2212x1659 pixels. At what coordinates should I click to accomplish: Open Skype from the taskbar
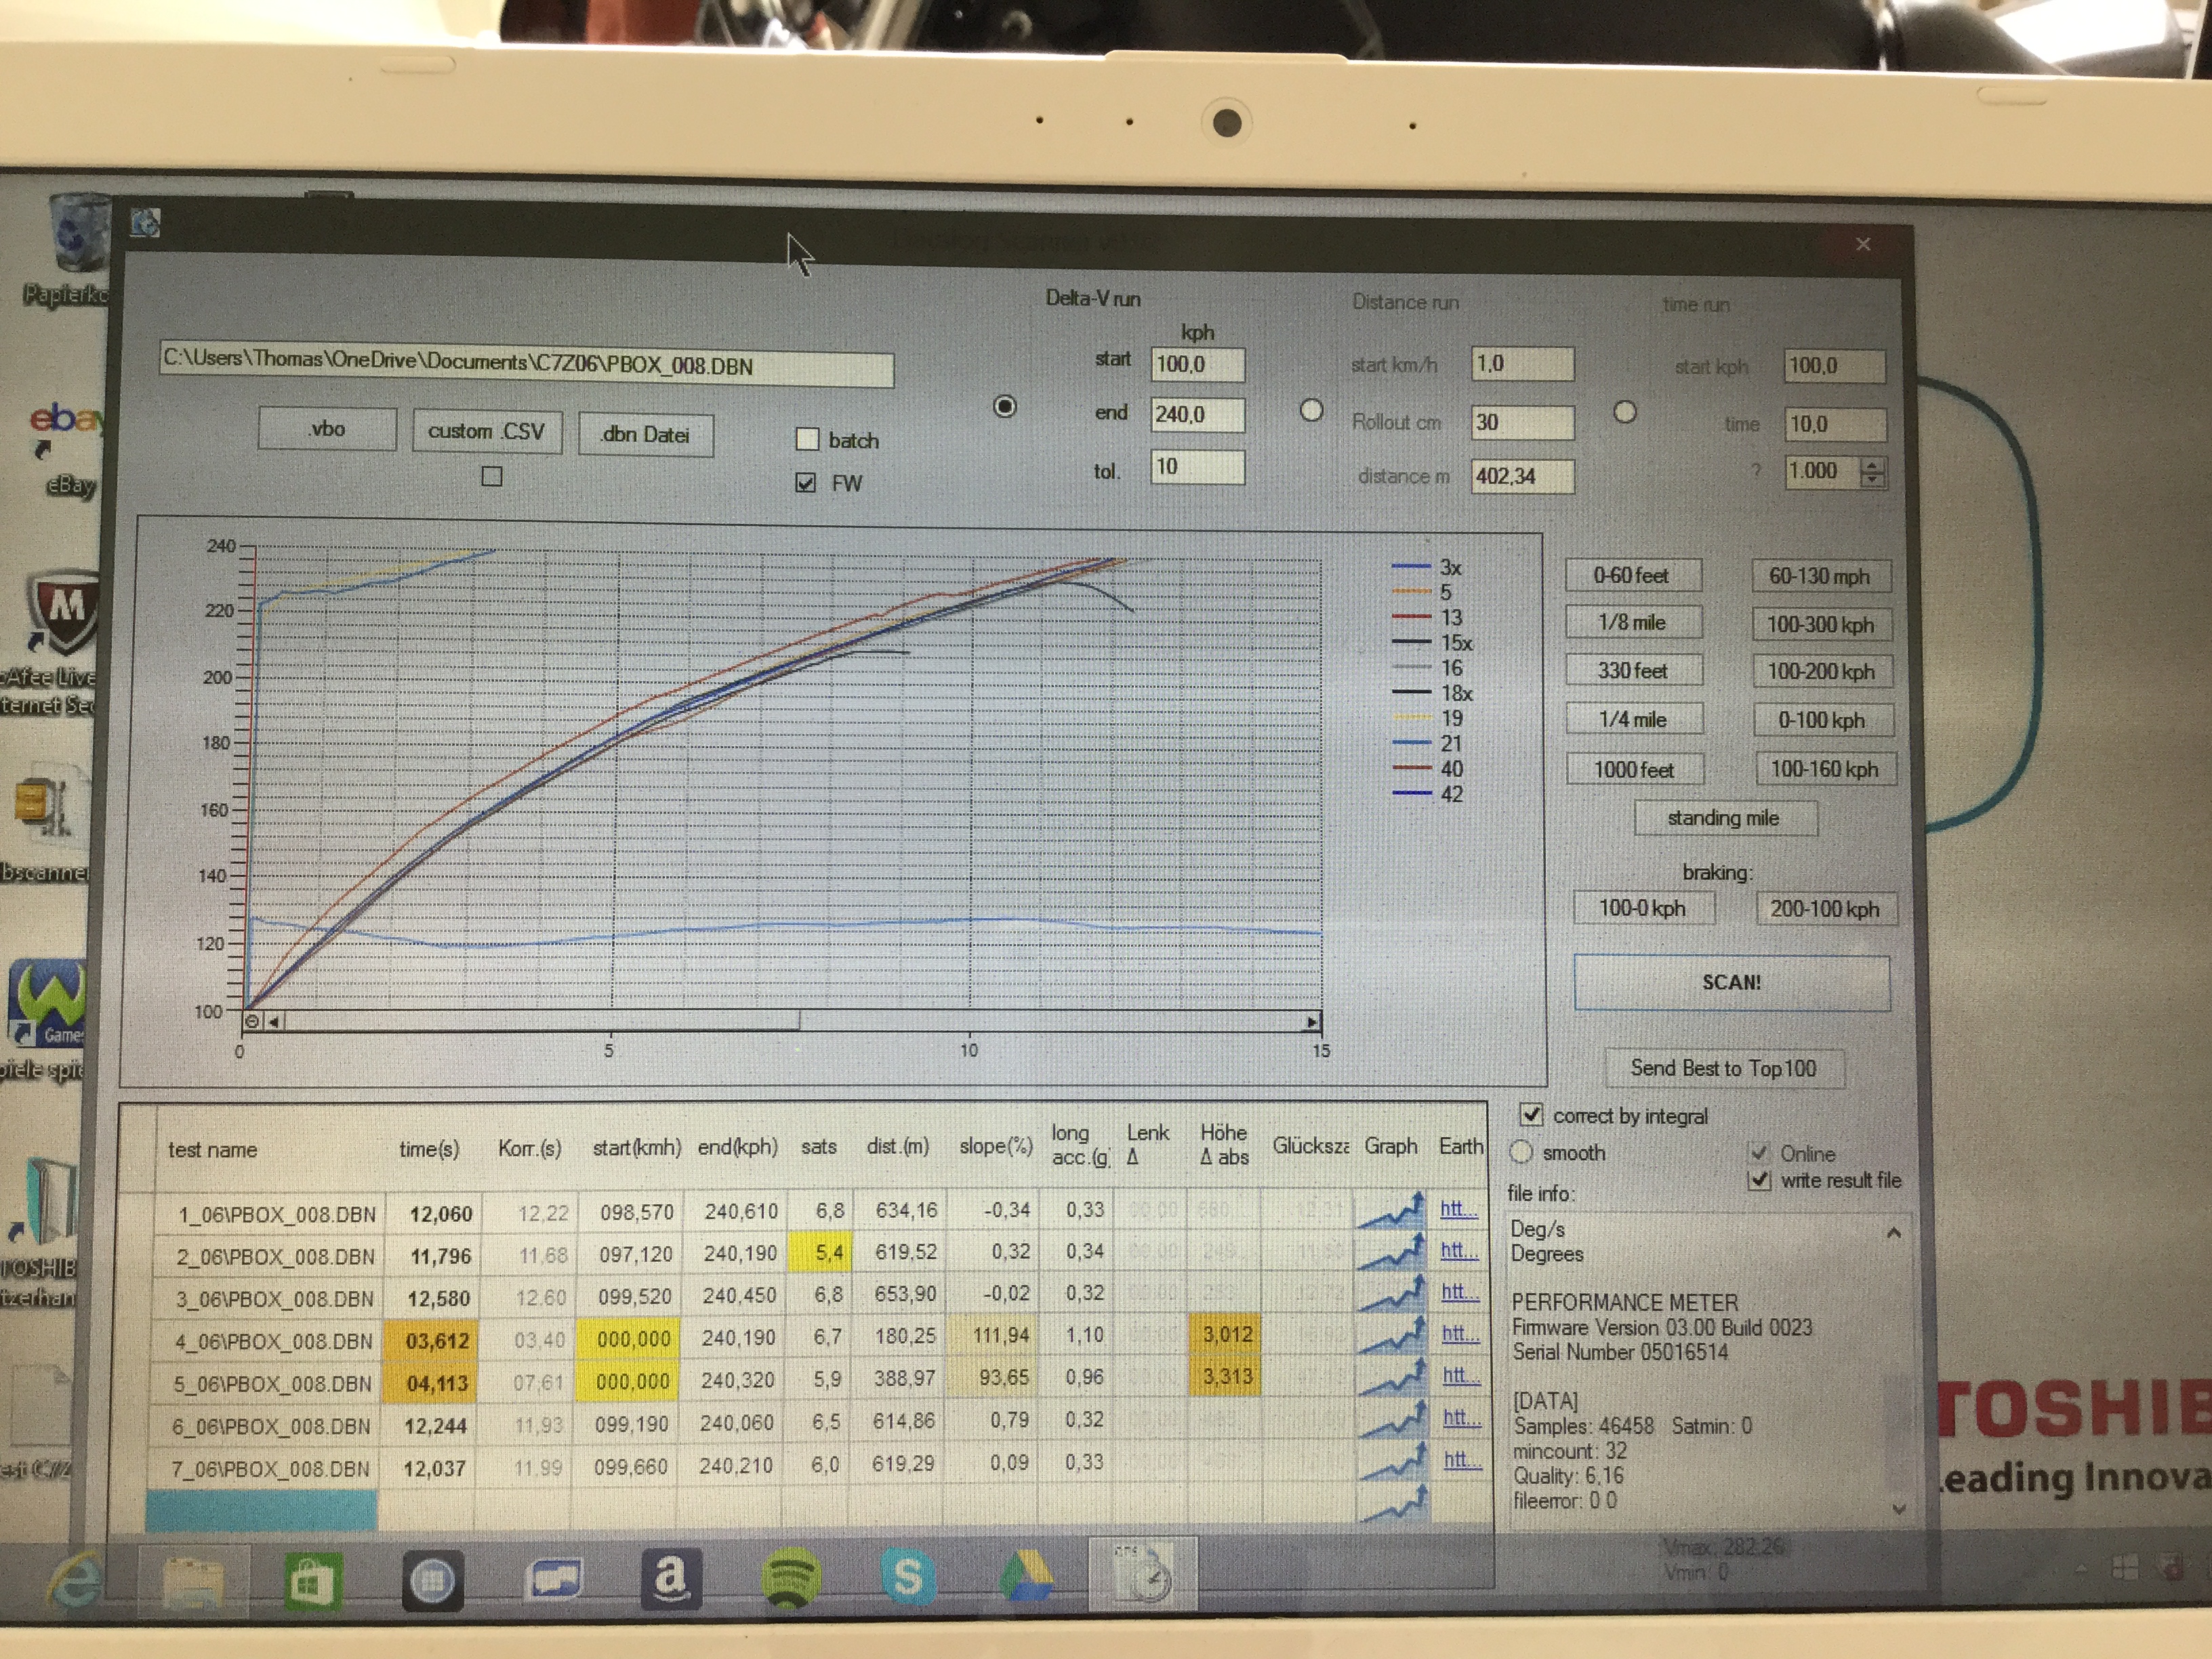(x=907, y=1578)
